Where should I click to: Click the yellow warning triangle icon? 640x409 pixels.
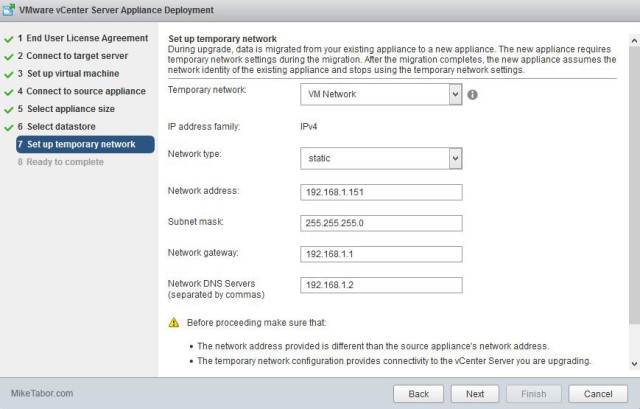click(x=174, y=322)
